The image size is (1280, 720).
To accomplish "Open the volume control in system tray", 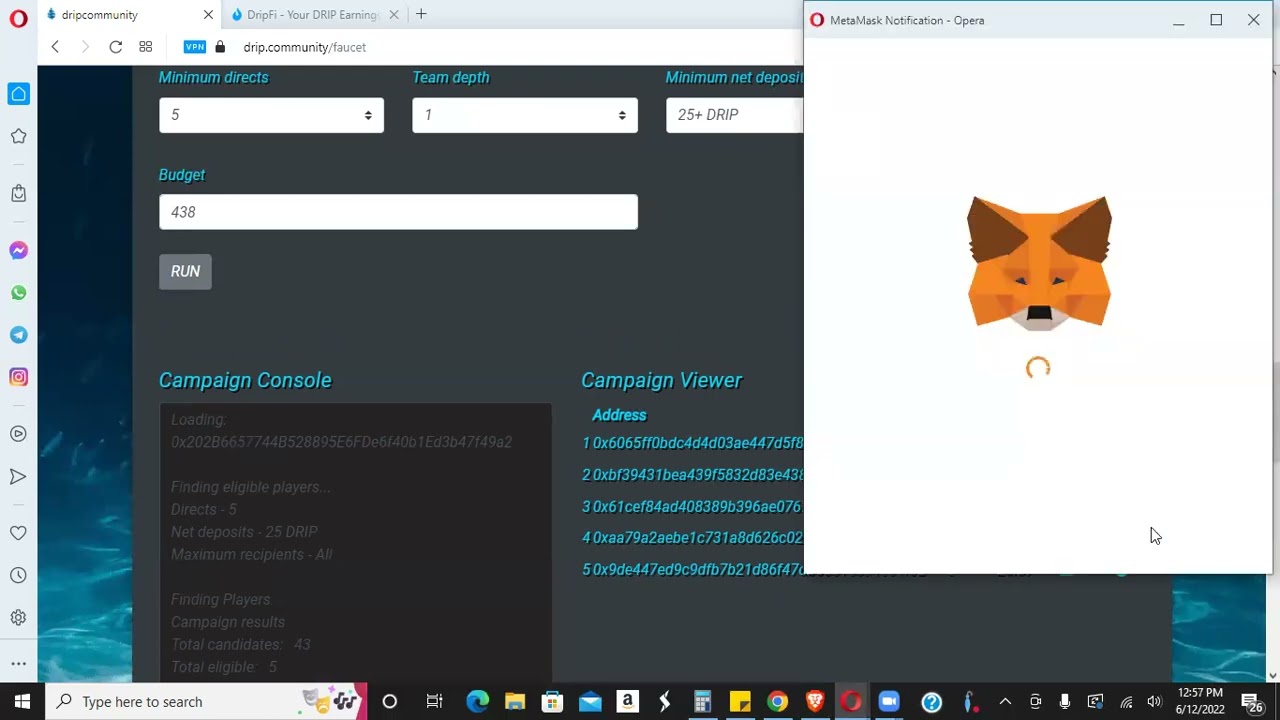I will pyautogui.click(x=1154, y=701).
